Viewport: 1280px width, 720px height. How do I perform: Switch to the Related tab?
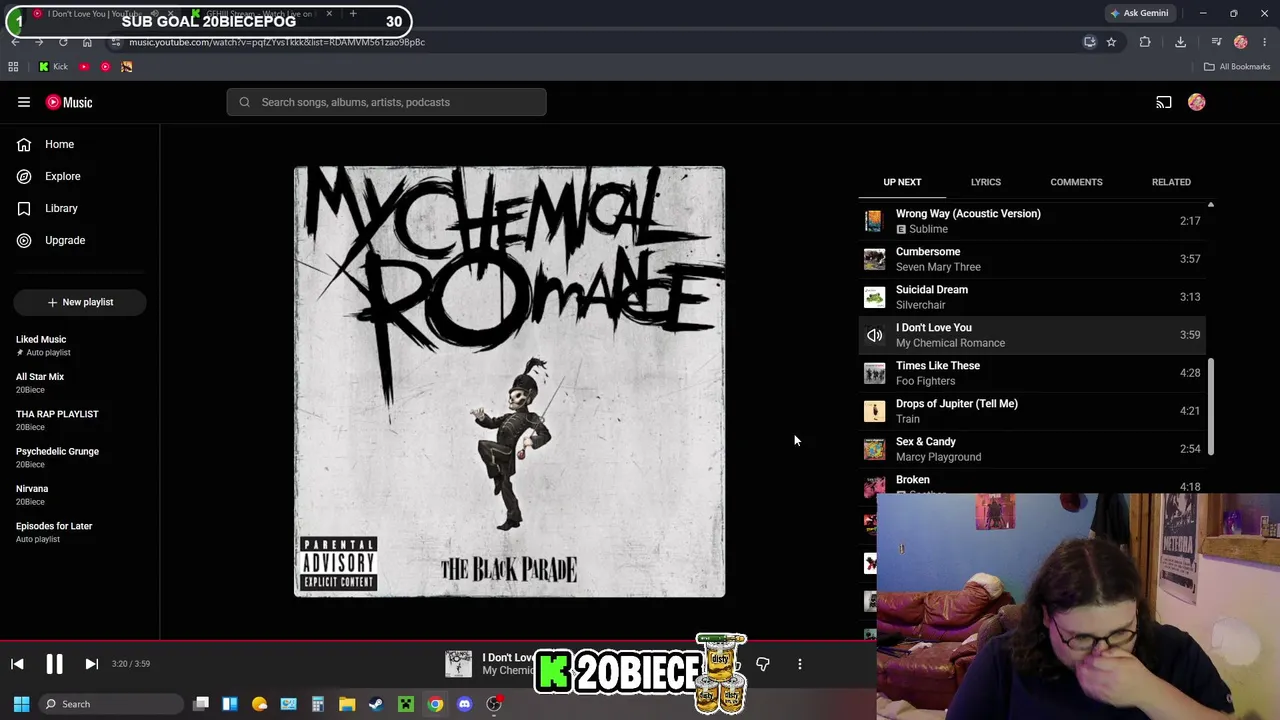(x=1171, y=182)
